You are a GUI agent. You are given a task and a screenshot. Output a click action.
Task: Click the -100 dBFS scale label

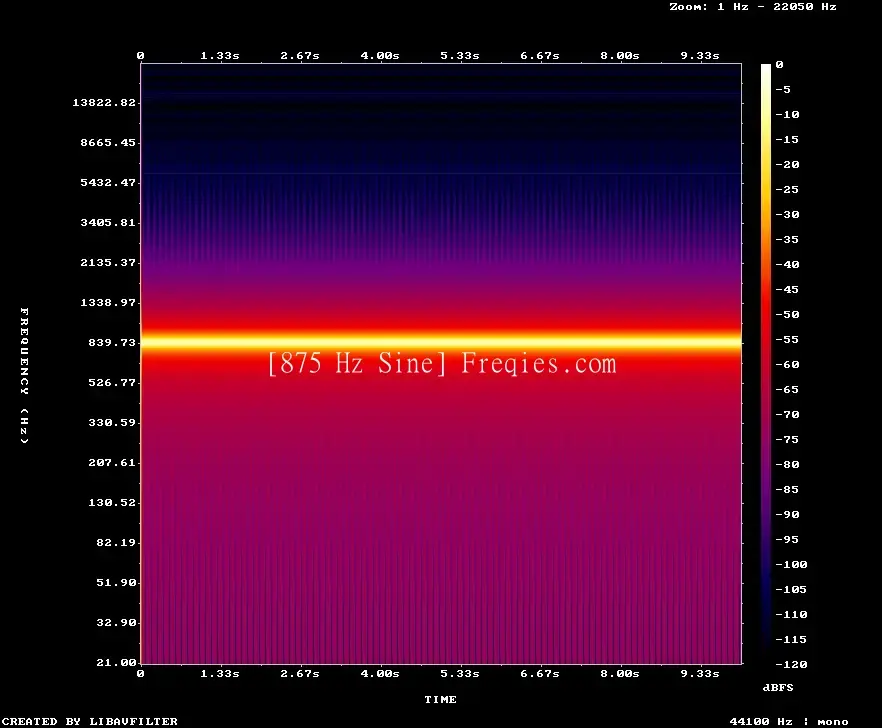[791, 564]
